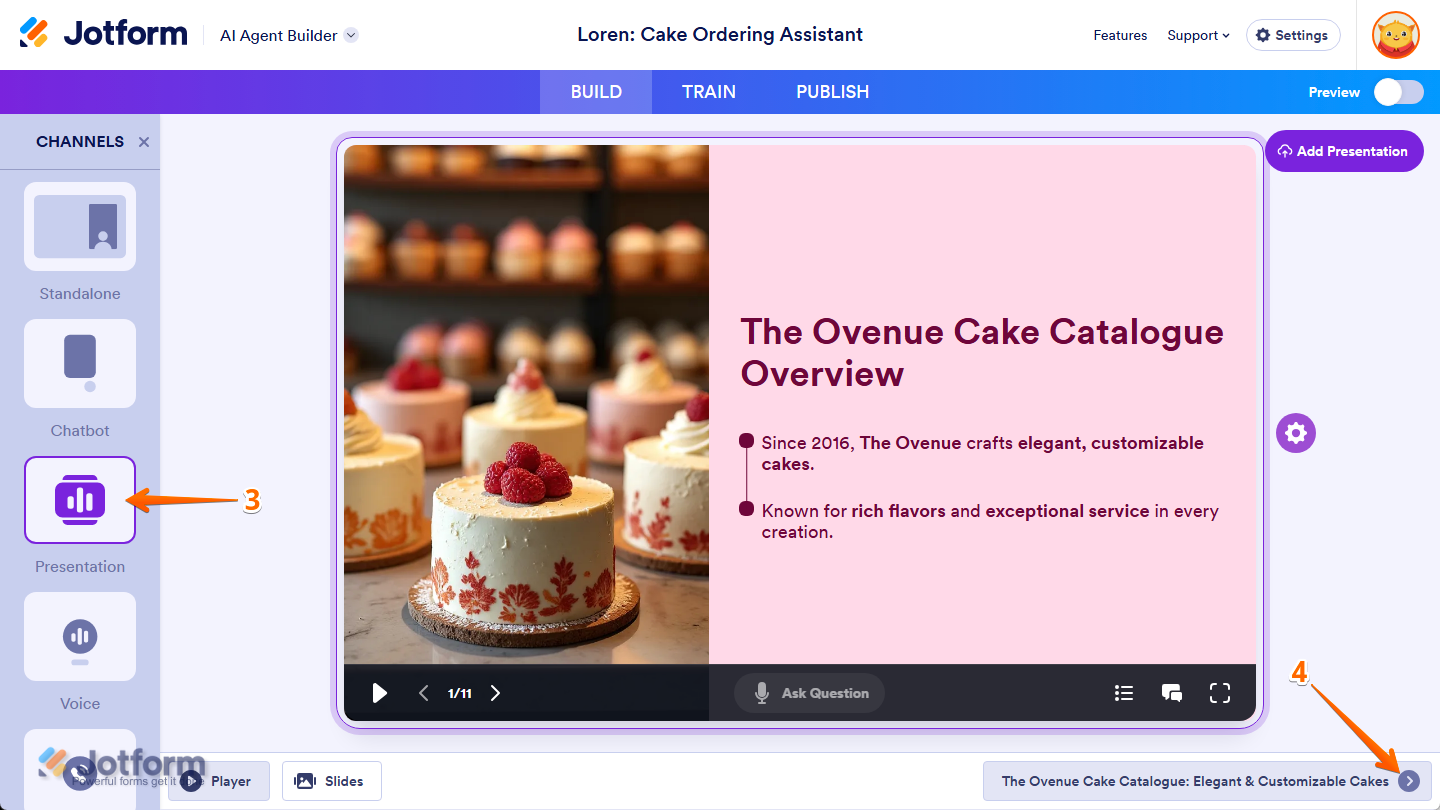Close the Channels panel
Viewport: 1440px width, 810px height.
coord(144,142)
